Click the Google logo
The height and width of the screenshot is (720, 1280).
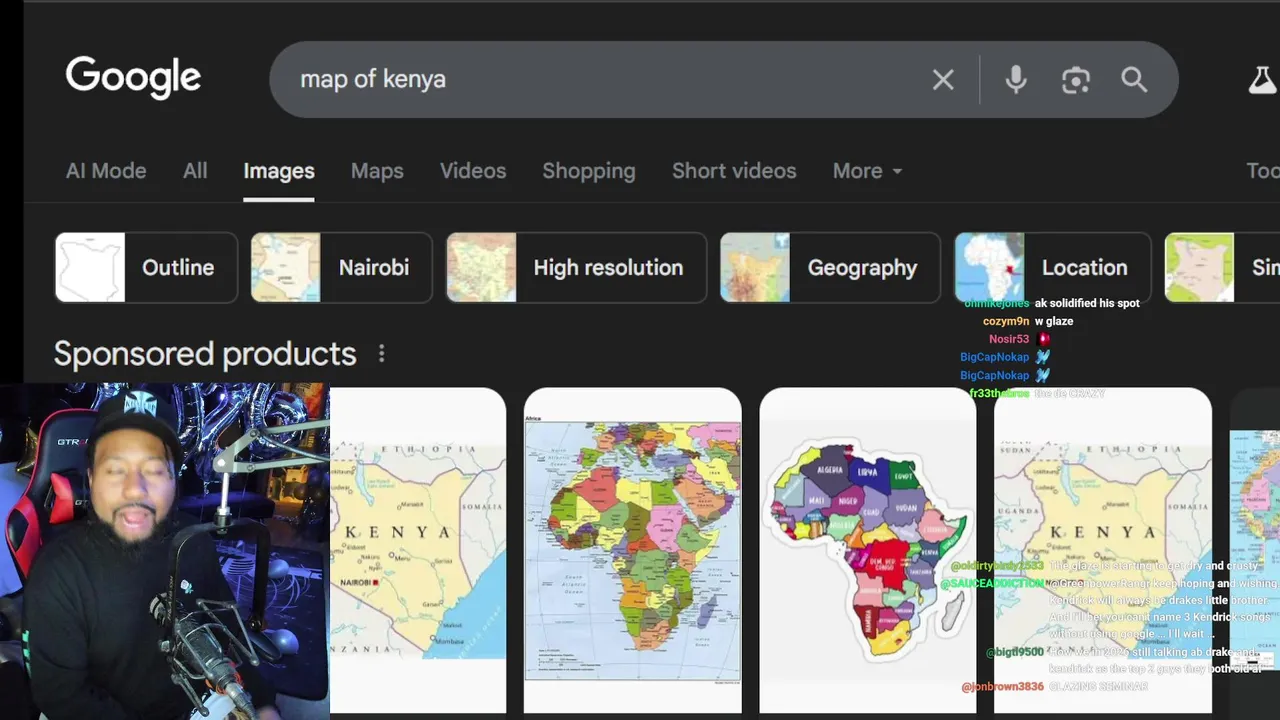click(x=133, y=78)
